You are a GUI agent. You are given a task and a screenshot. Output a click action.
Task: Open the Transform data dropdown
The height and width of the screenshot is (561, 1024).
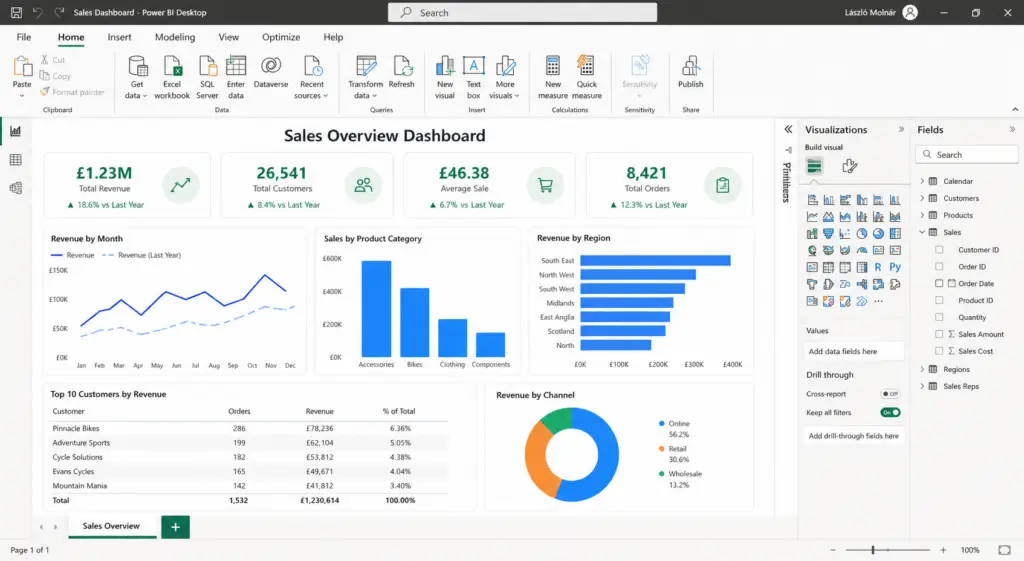(x=365, y=77)
